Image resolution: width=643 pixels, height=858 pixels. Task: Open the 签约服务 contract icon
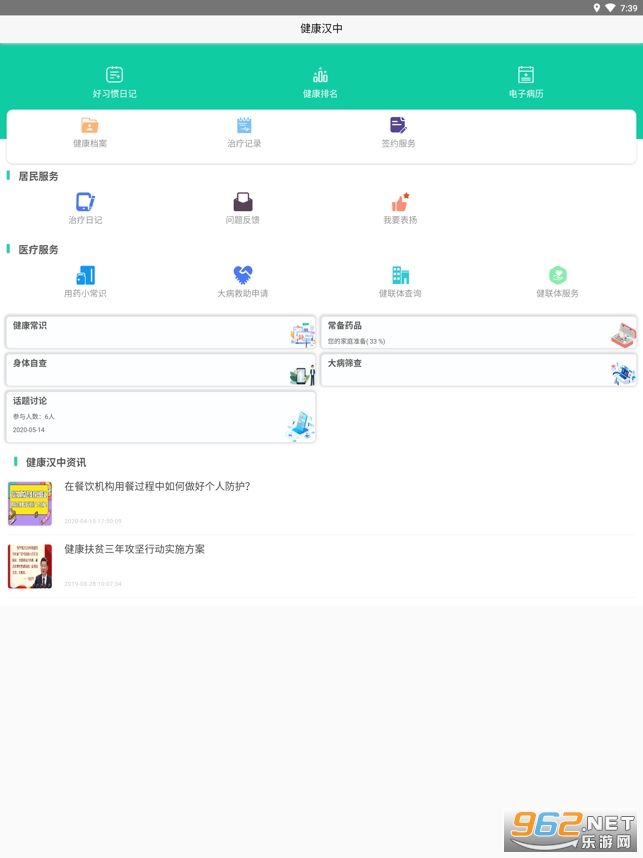tap(398, 125)
